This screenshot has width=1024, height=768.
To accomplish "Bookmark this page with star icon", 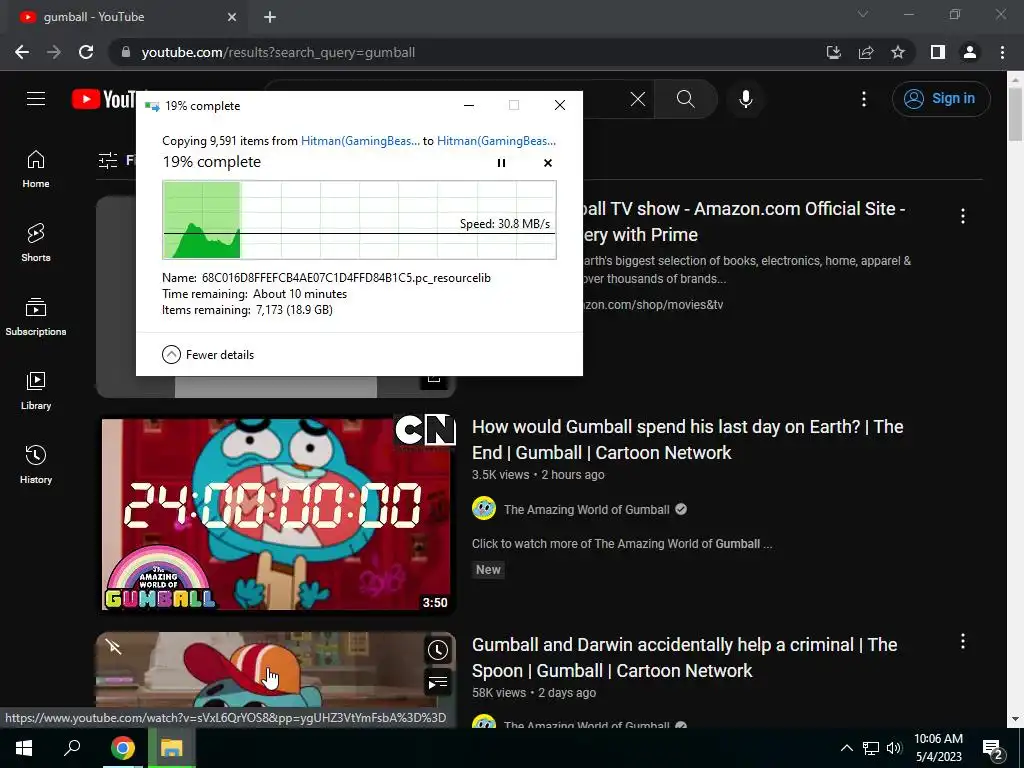I will (898, 52).
